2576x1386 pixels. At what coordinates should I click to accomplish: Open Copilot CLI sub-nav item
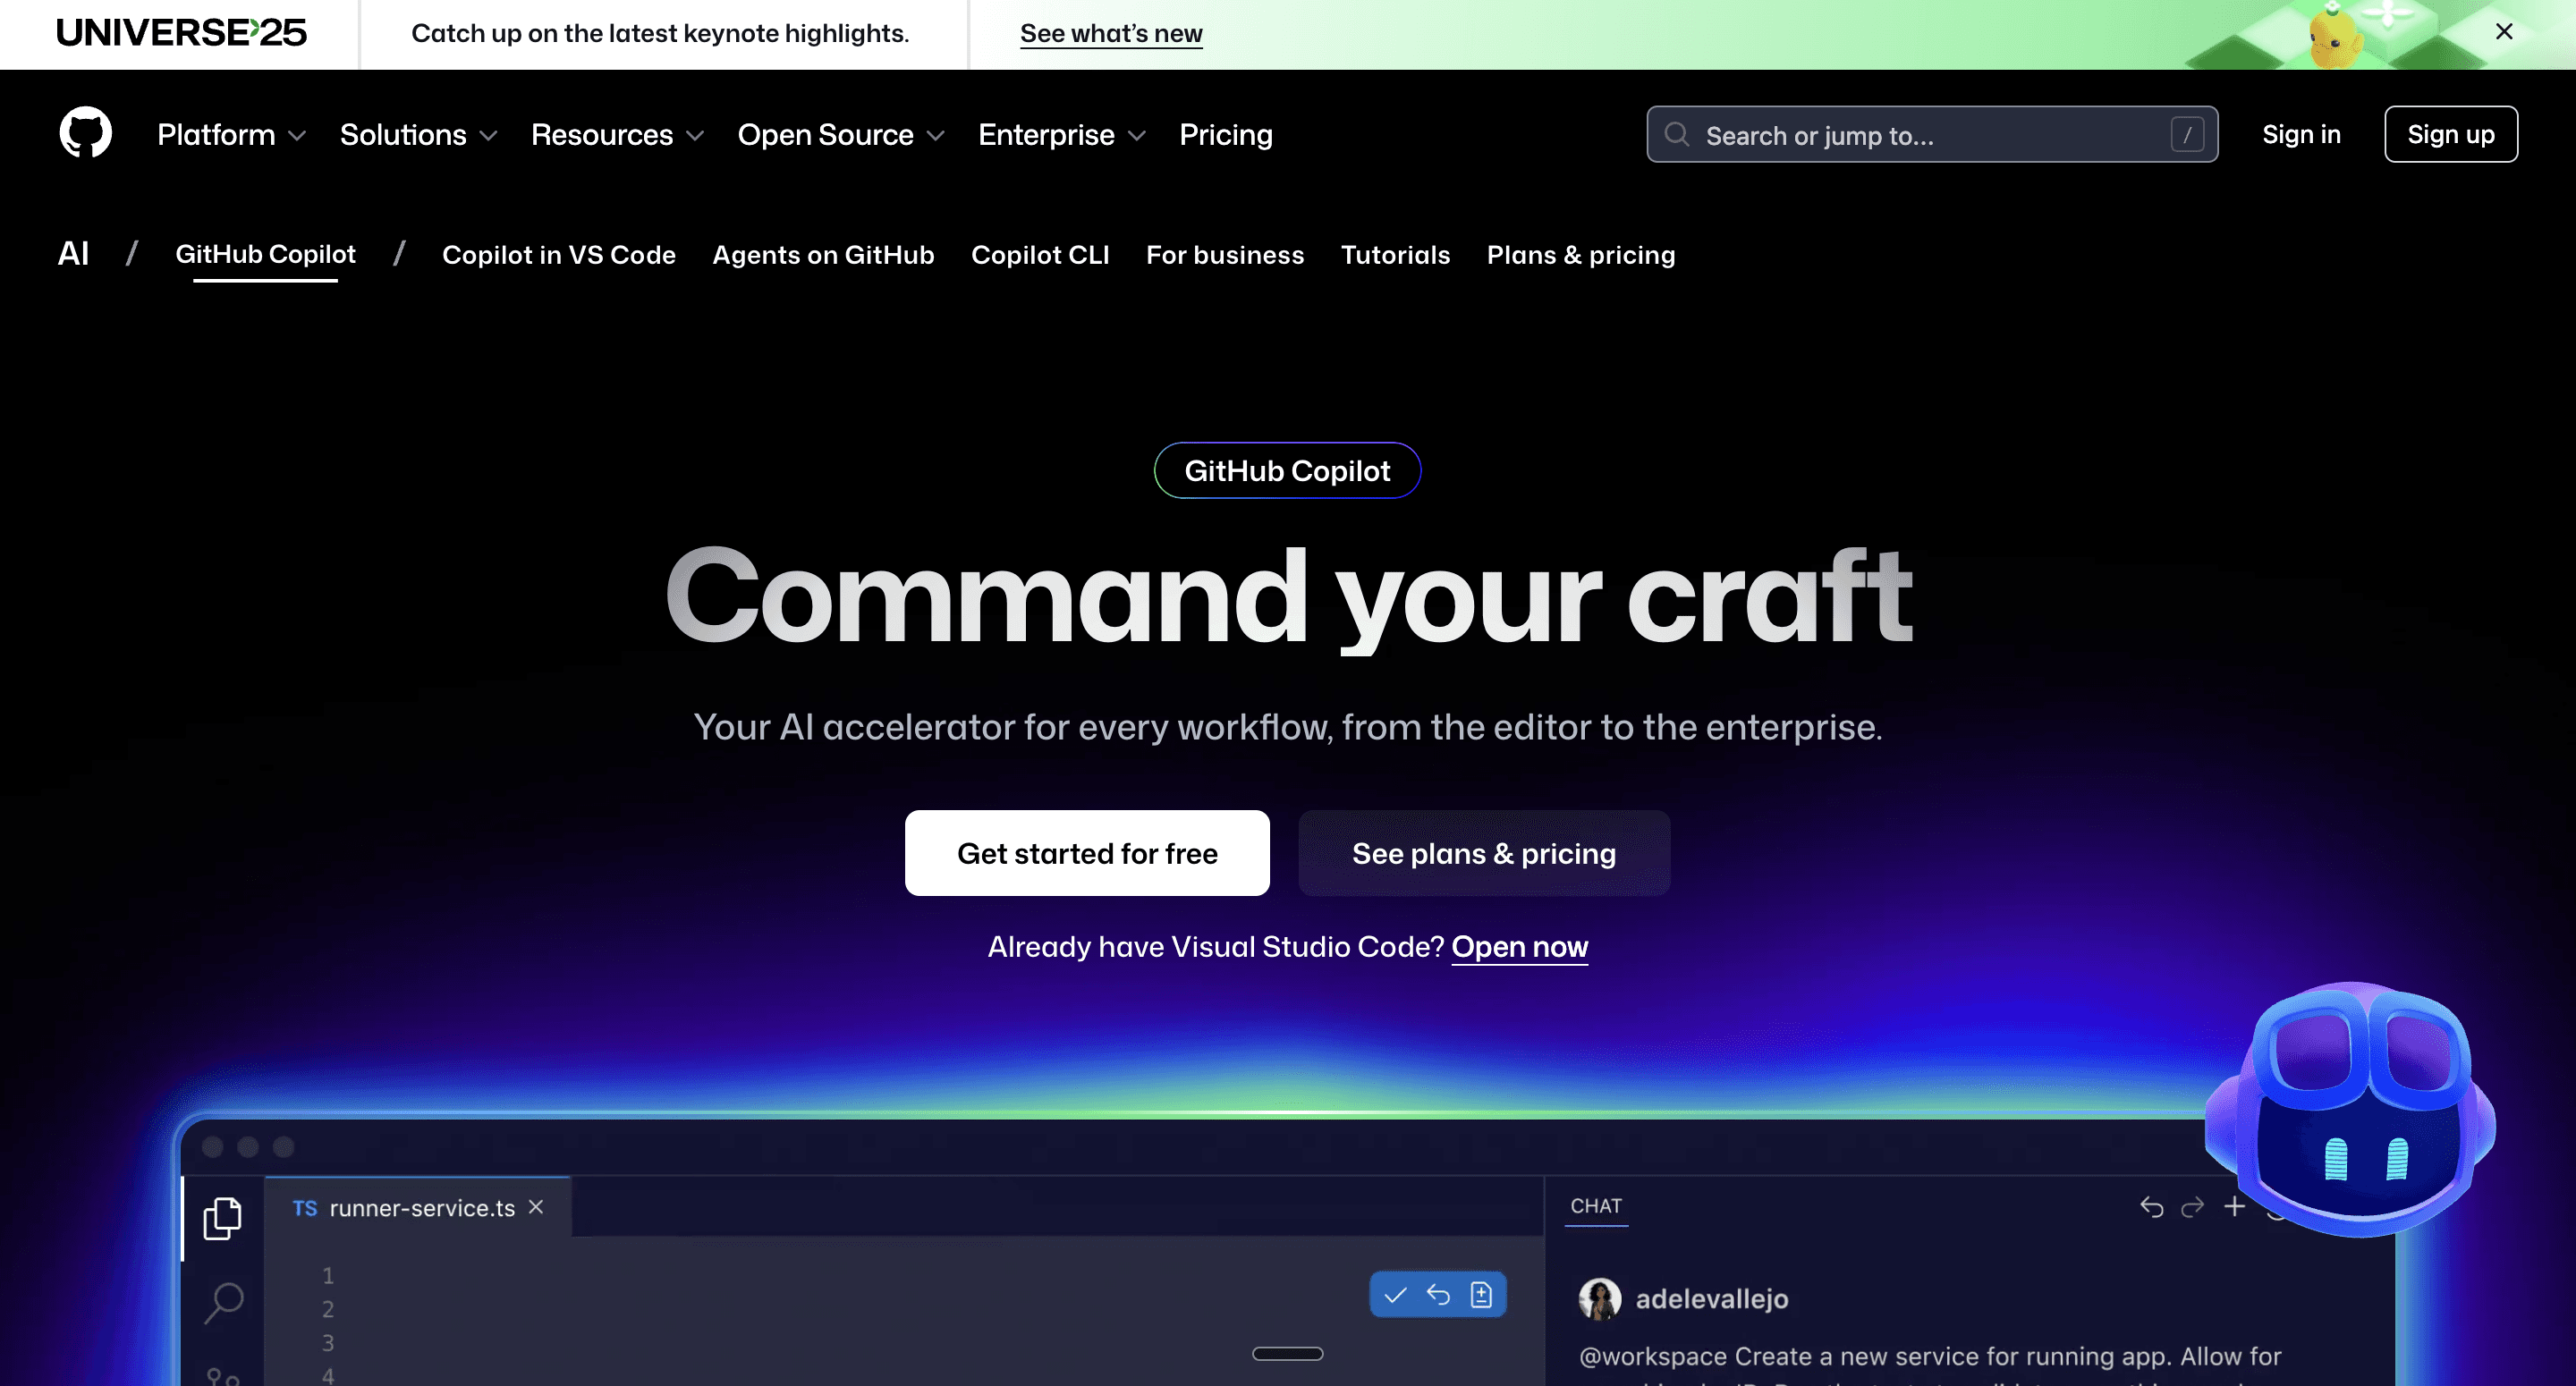click(1040, 255)
